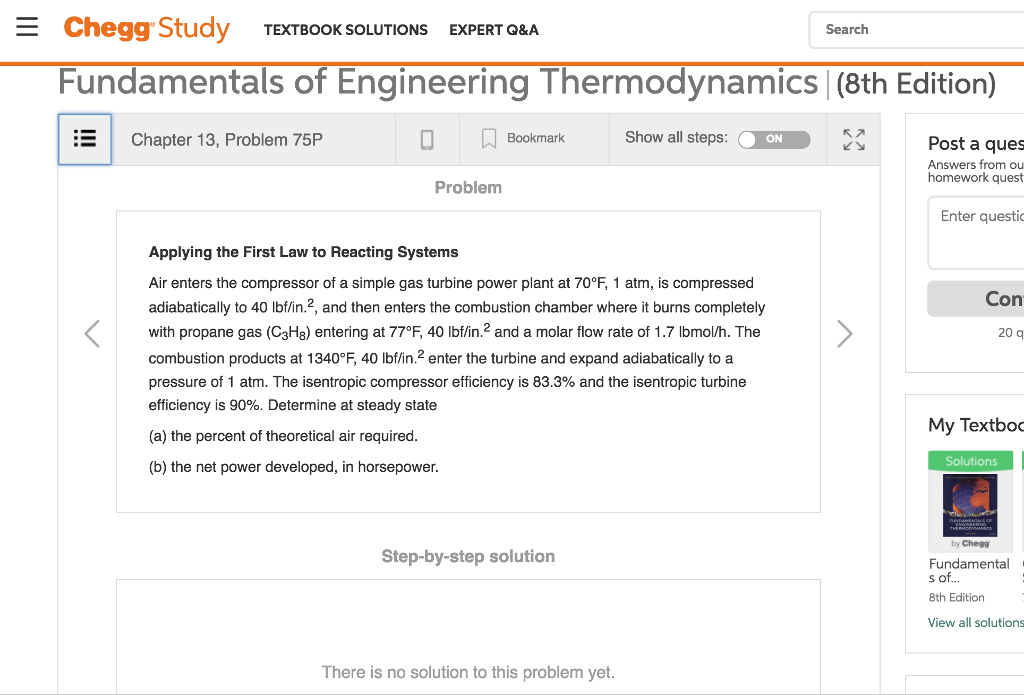This screenshot has height=695, width=1024.
Task: Click the Bookmark text label
Action: tap(536, 138)
